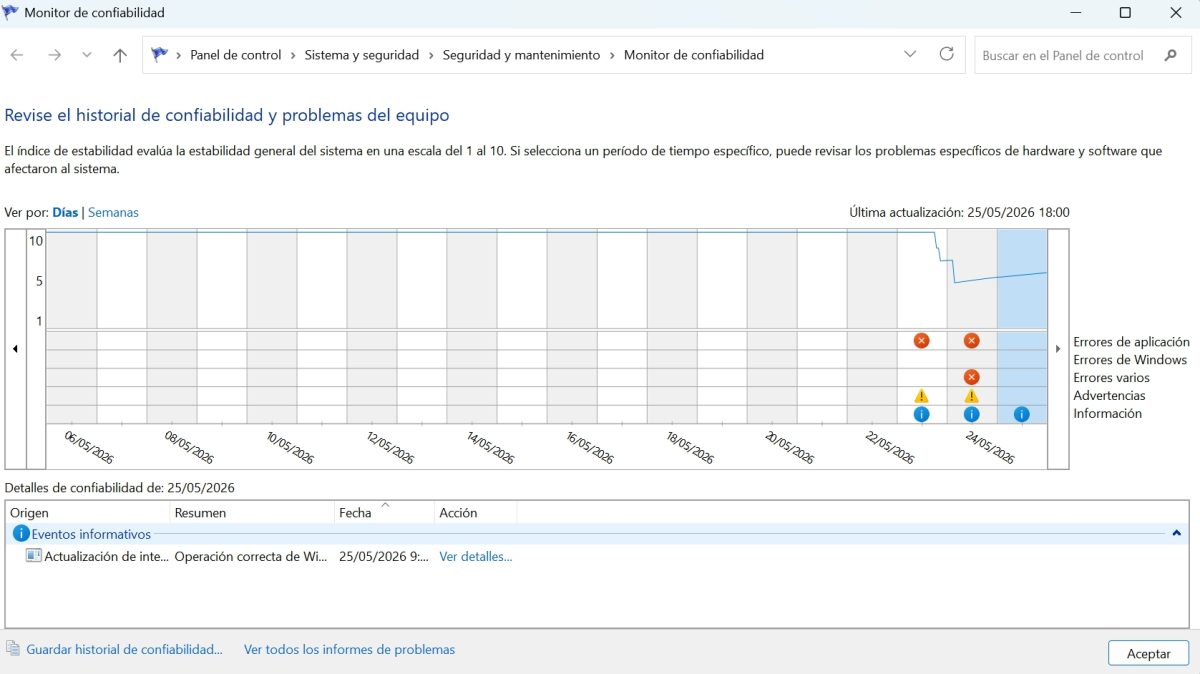Click the Advertencias row label
This screenshot has height=674, width=1200.
[x=1109, y=395]
